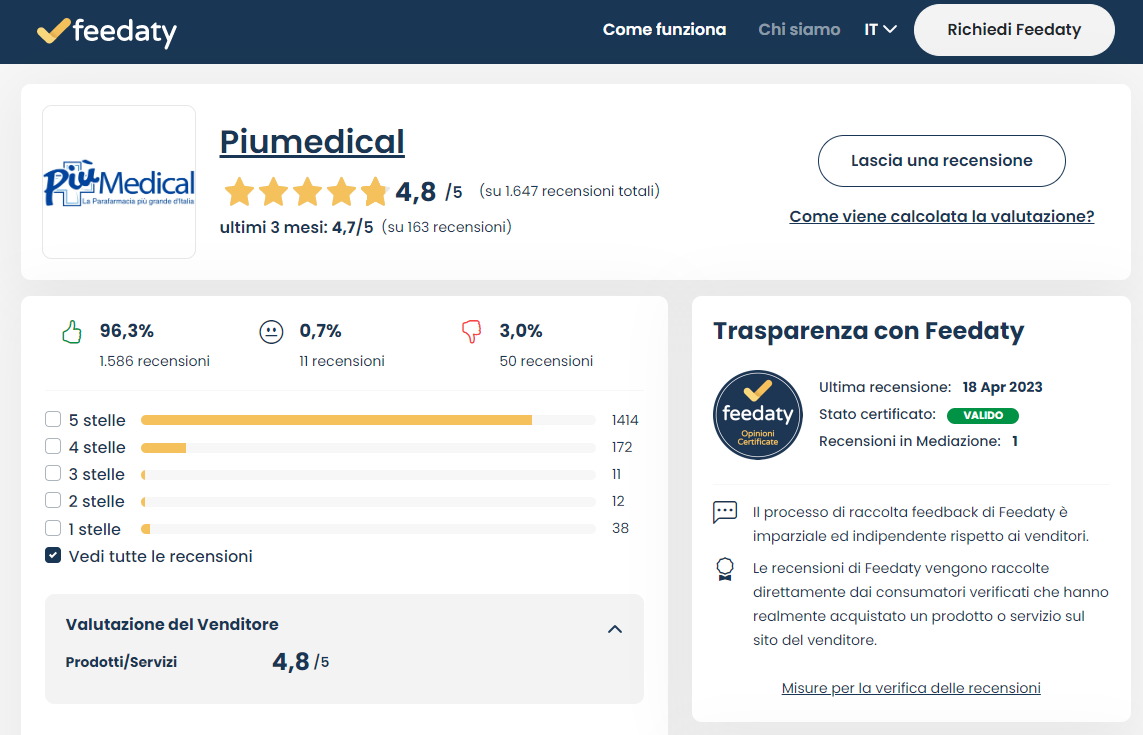Open Come viene calcolata la valutazione link
The height and width of the screenshot is (735, 1143).
point(942,217)
